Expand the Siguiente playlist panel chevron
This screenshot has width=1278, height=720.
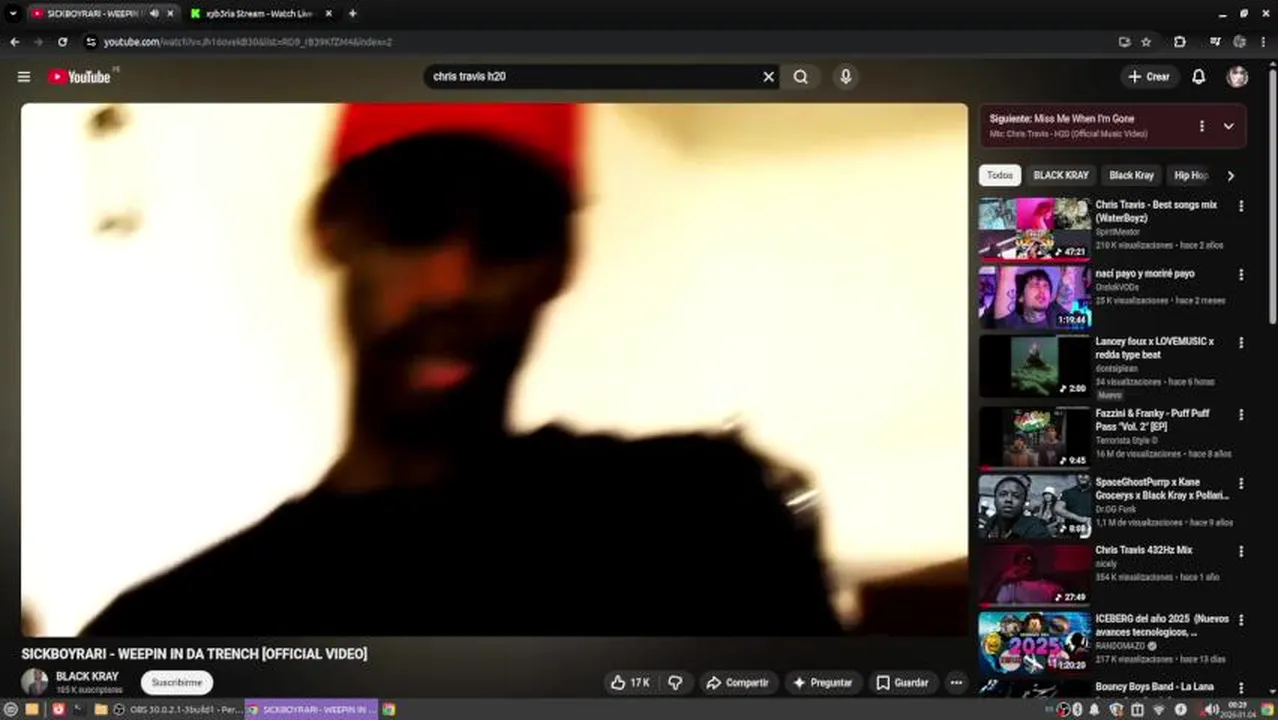pos(1229,126)
